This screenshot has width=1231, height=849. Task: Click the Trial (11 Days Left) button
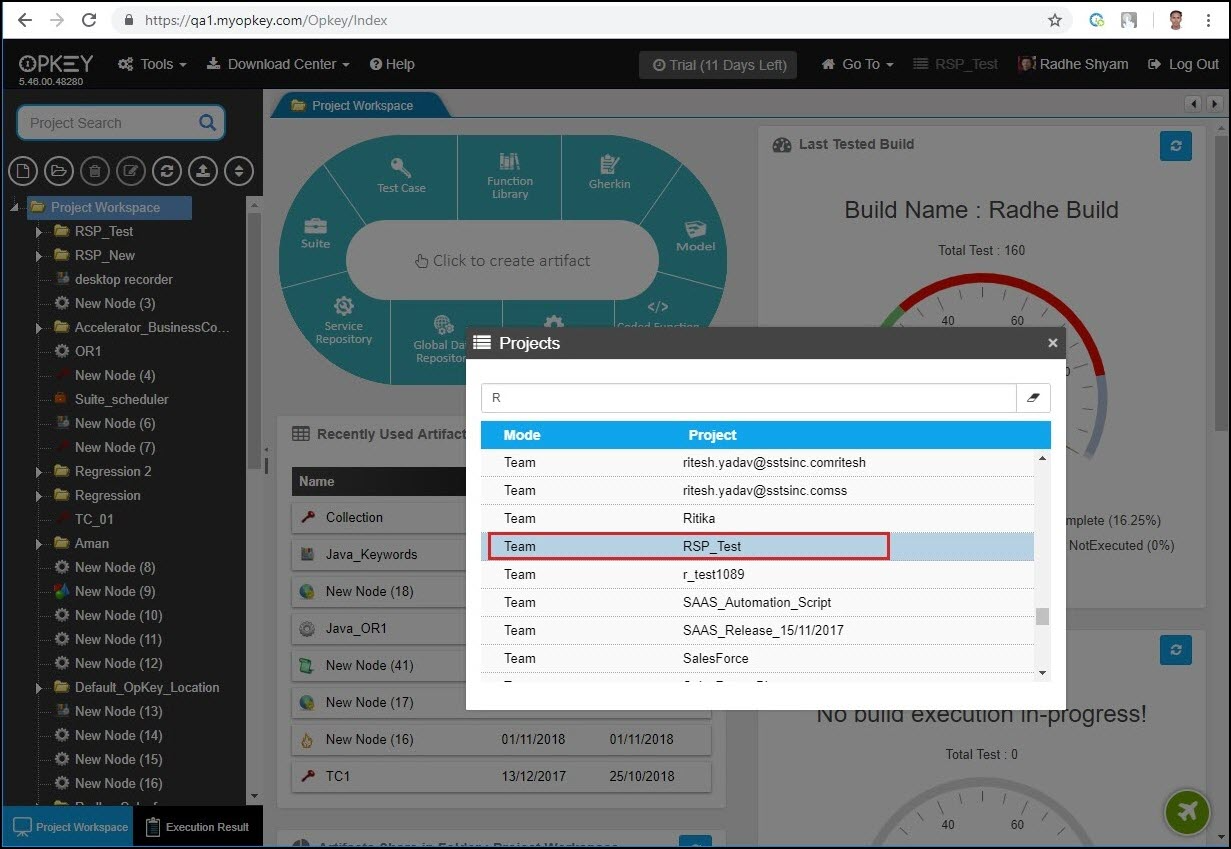[x=718, y=64]
